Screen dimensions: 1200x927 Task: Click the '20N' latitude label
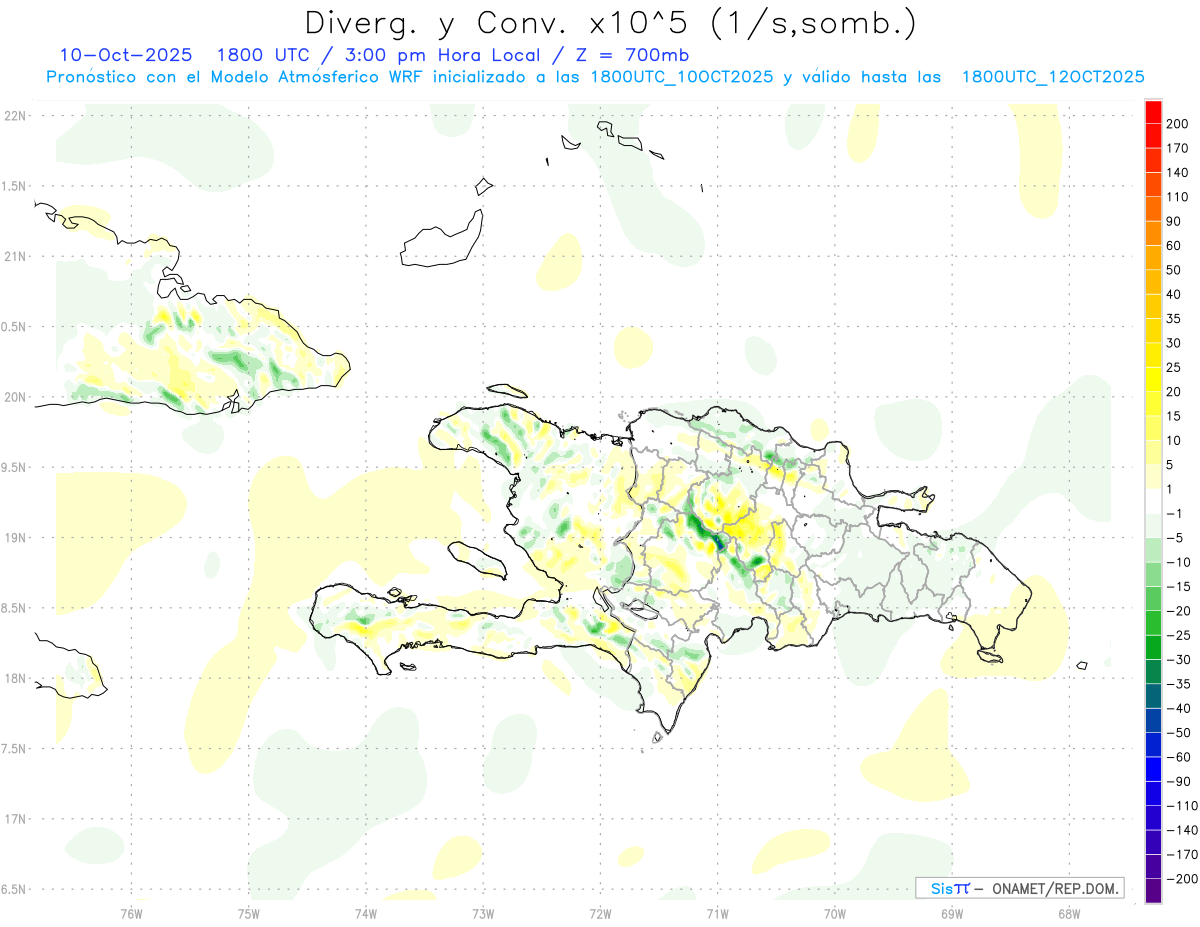click(15, 397)
